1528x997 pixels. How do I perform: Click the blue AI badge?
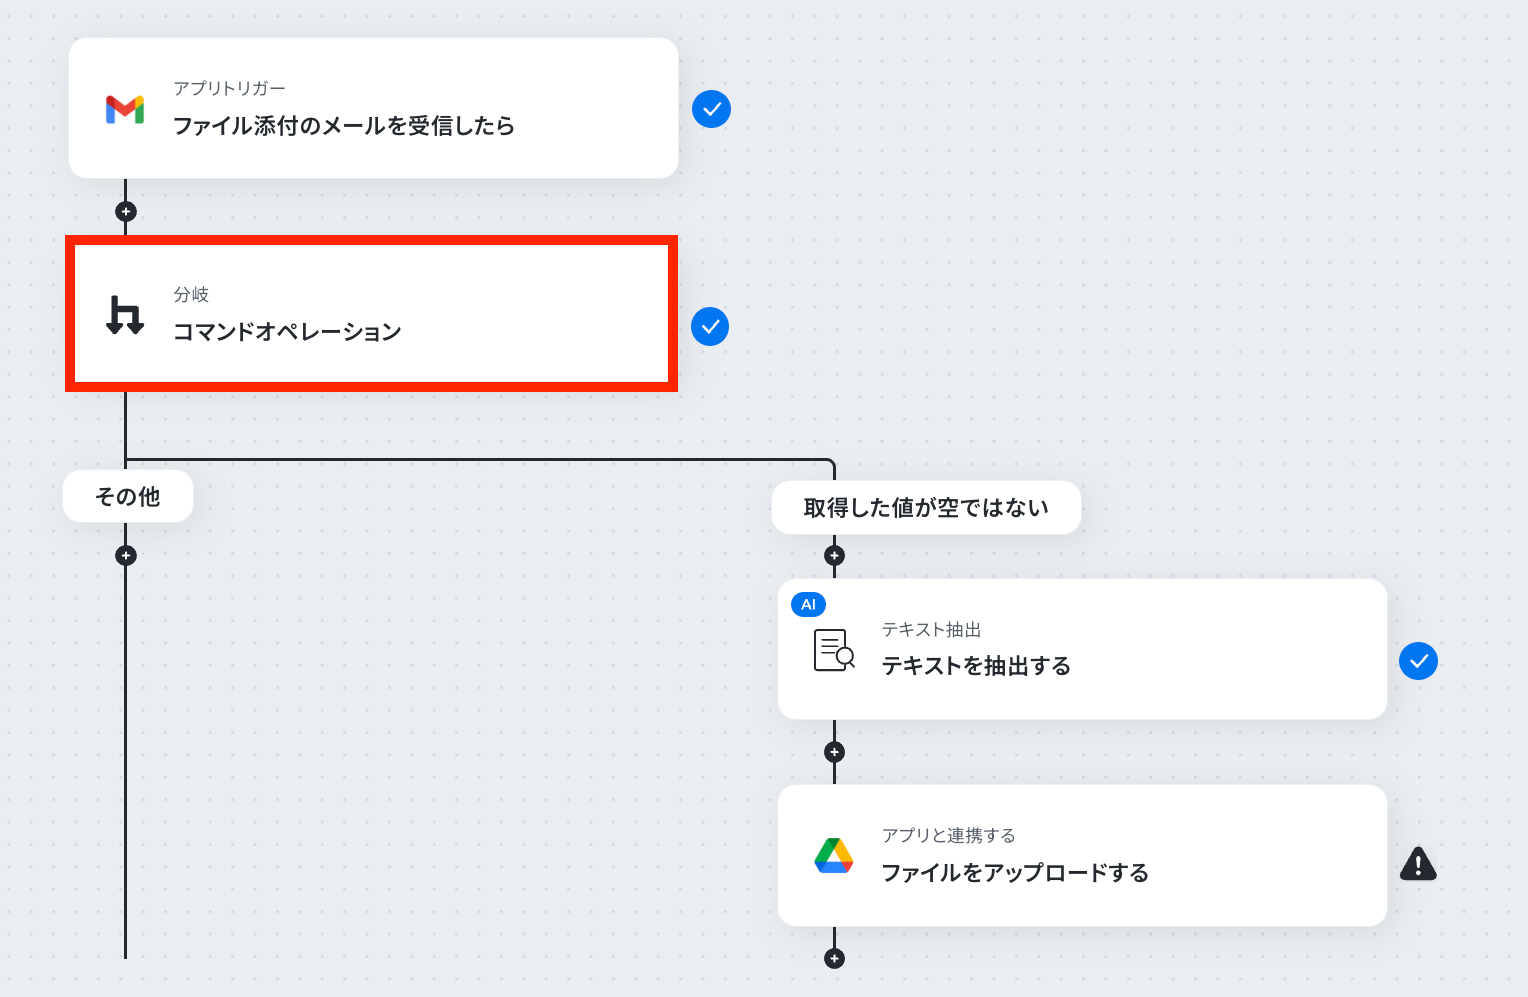tap(808, 604)
